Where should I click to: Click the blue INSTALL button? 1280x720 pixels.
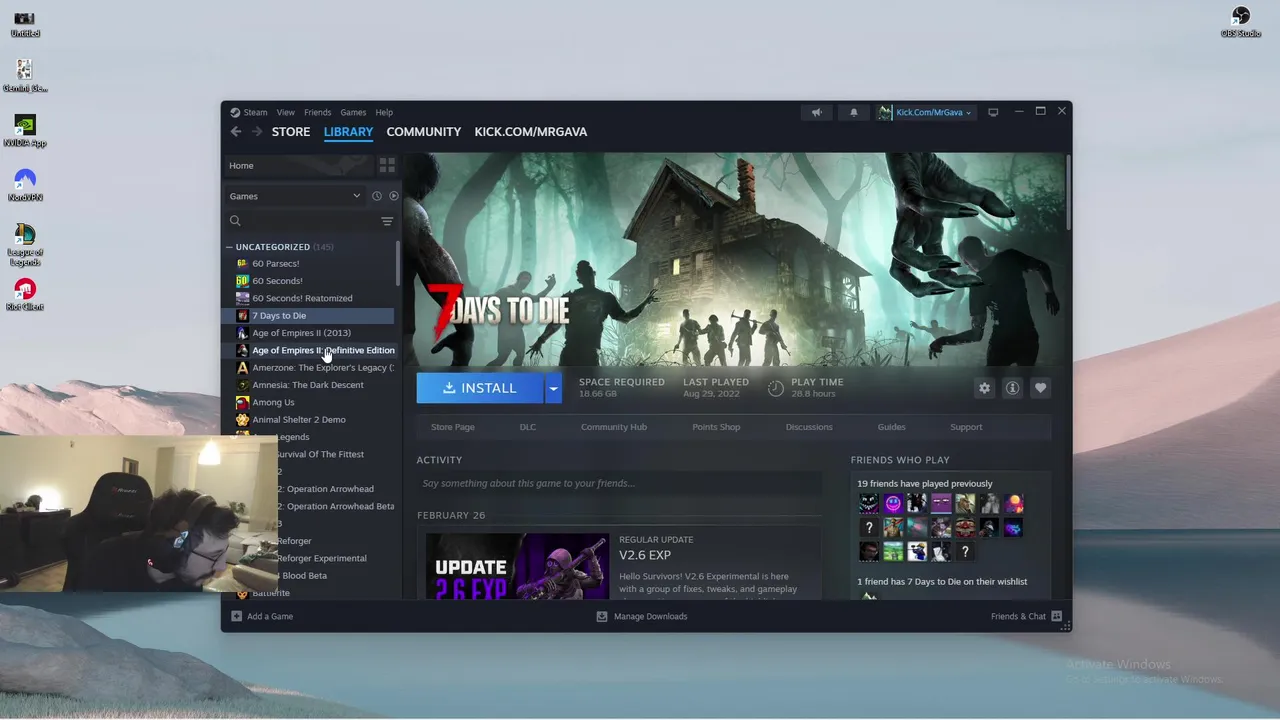(480, 388)
